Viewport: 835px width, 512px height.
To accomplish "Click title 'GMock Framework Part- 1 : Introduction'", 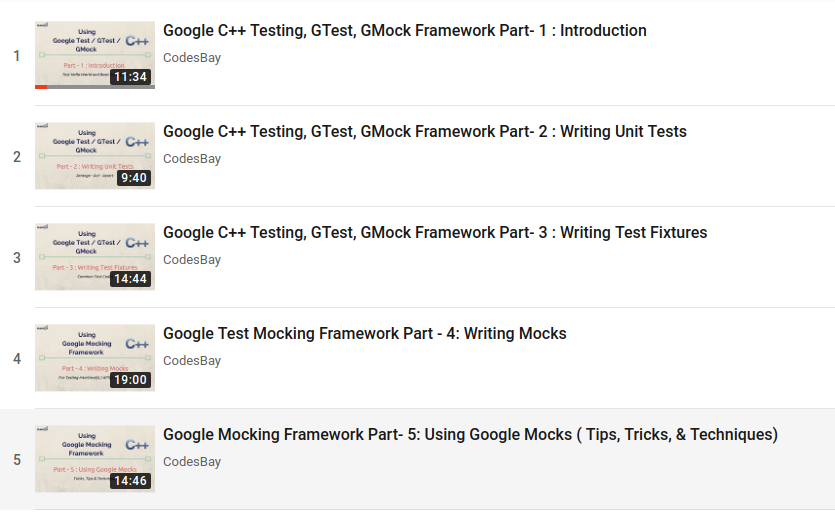I will click(404, 31).
